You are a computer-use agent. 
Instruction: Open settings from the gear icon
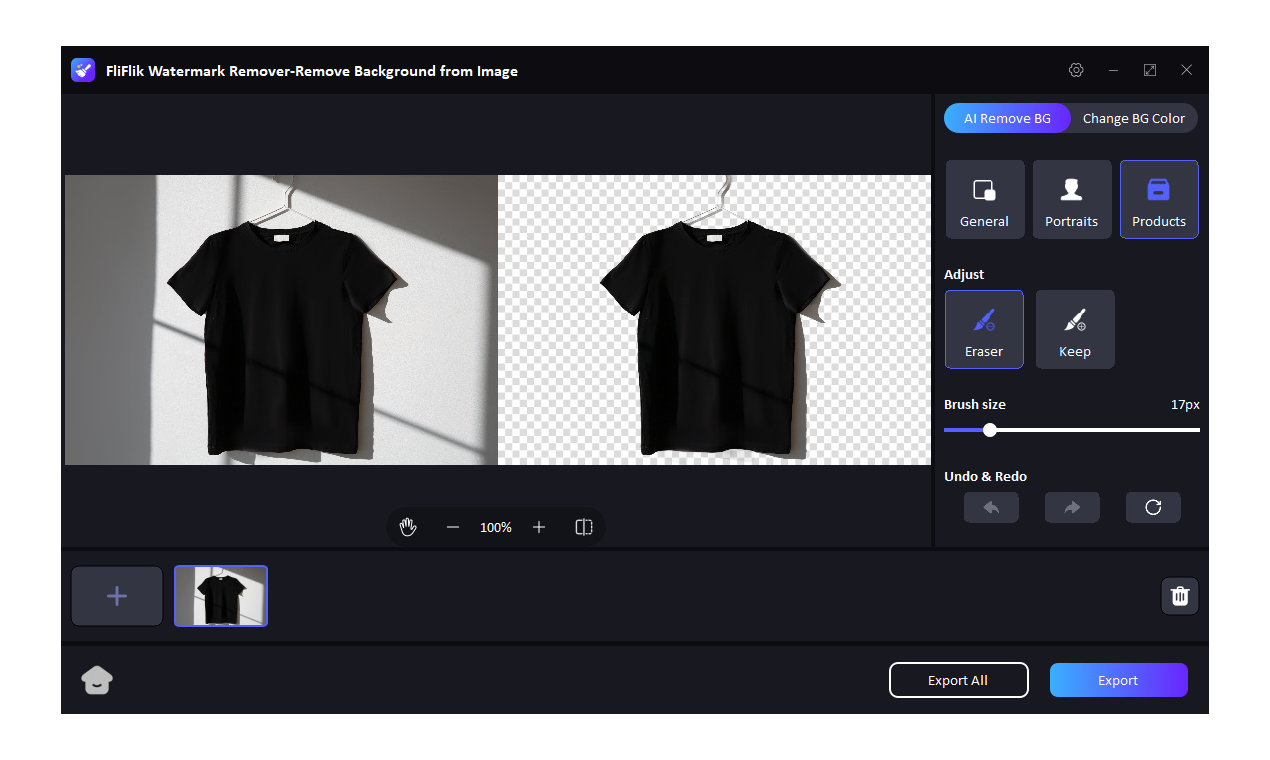[1076, 70]
